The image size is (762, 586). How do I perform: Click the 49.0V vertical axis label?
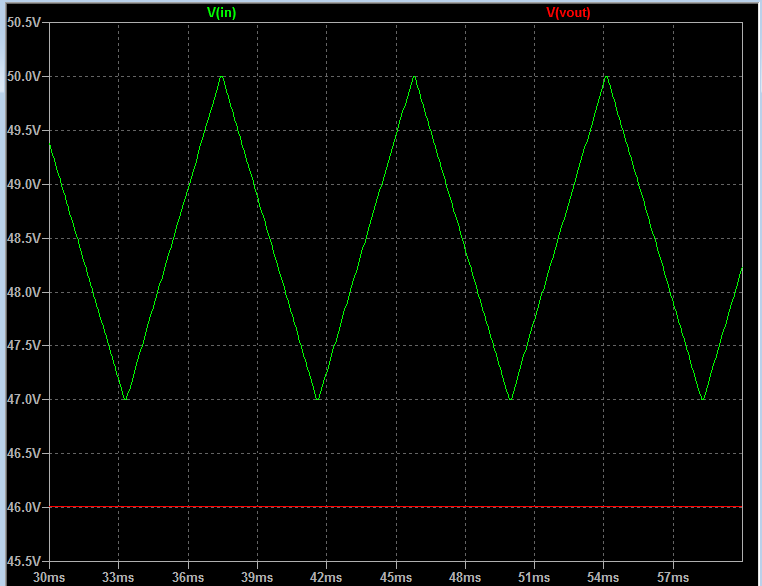pyautogui.click(x=24, y=184)
